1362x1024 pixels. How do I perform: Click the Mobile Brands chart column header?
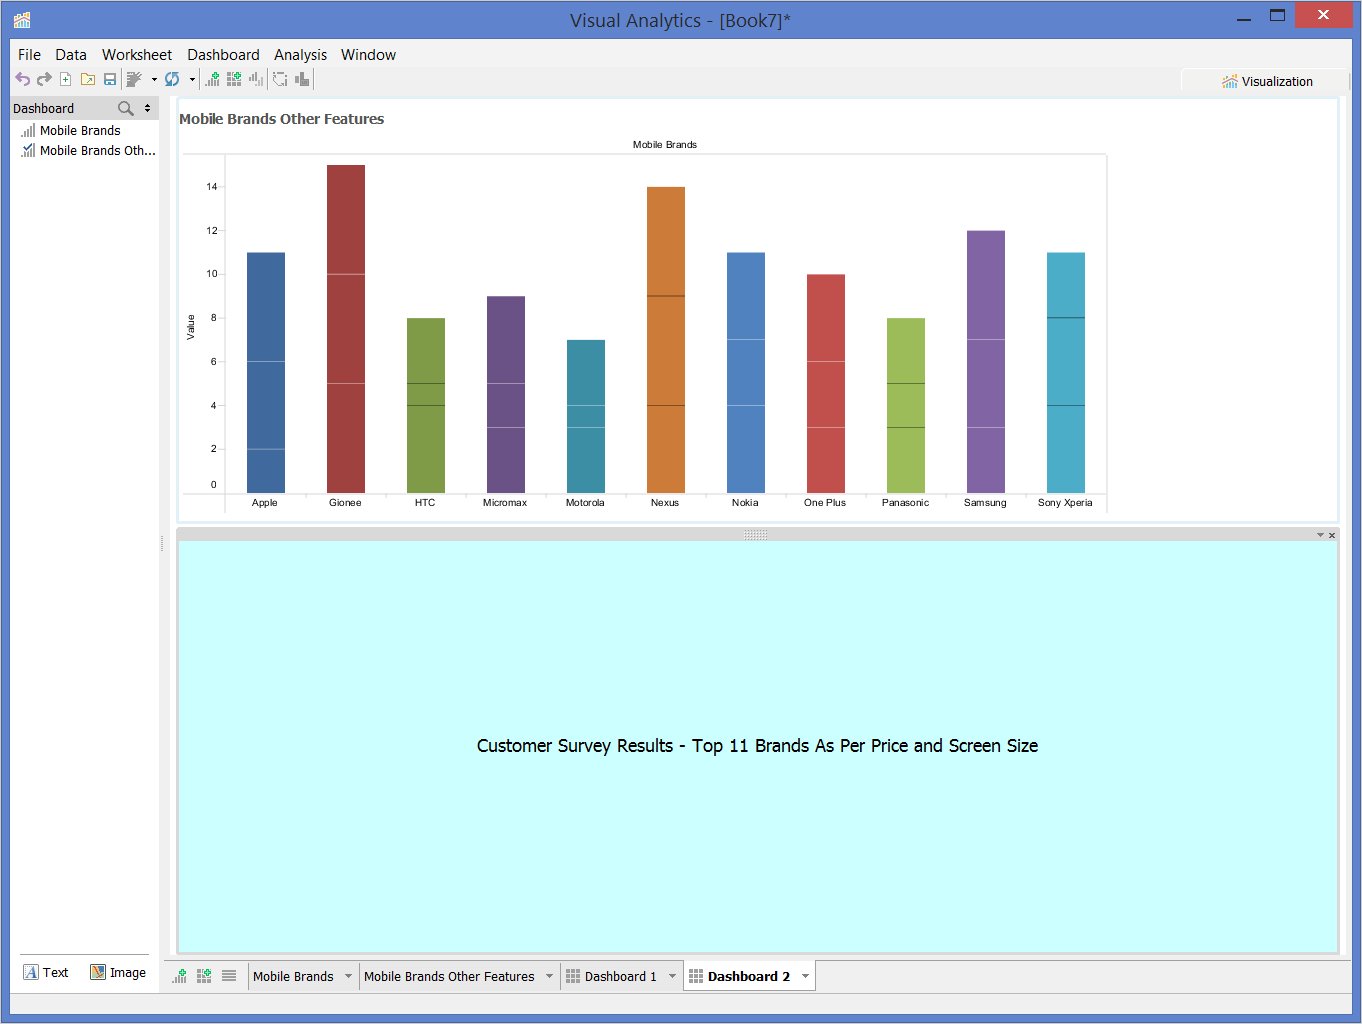(x=665, y=145)
